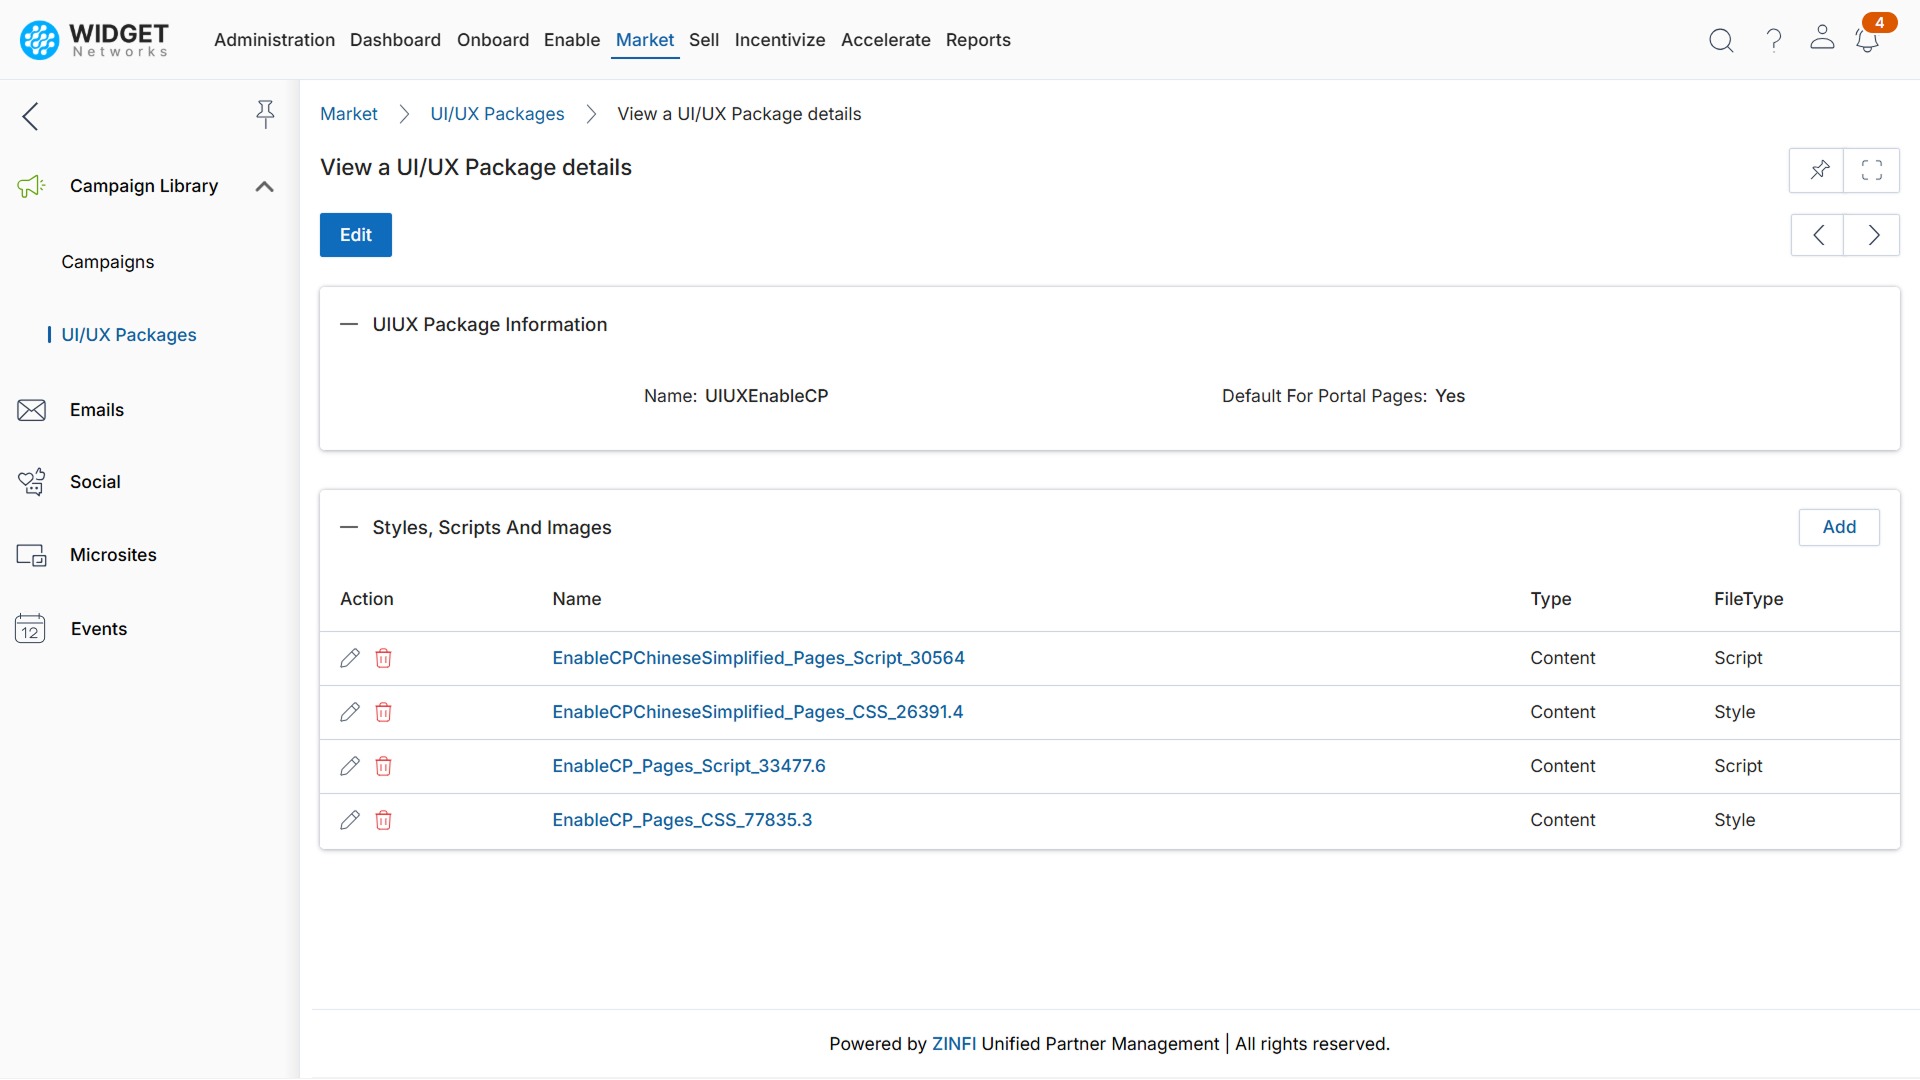Image resolution: width=1920 pixels, height=1080 pixels.
Task: Toggle fullscreen view of the details panel
Action: pyautogui.click(x=1872, y=170)
